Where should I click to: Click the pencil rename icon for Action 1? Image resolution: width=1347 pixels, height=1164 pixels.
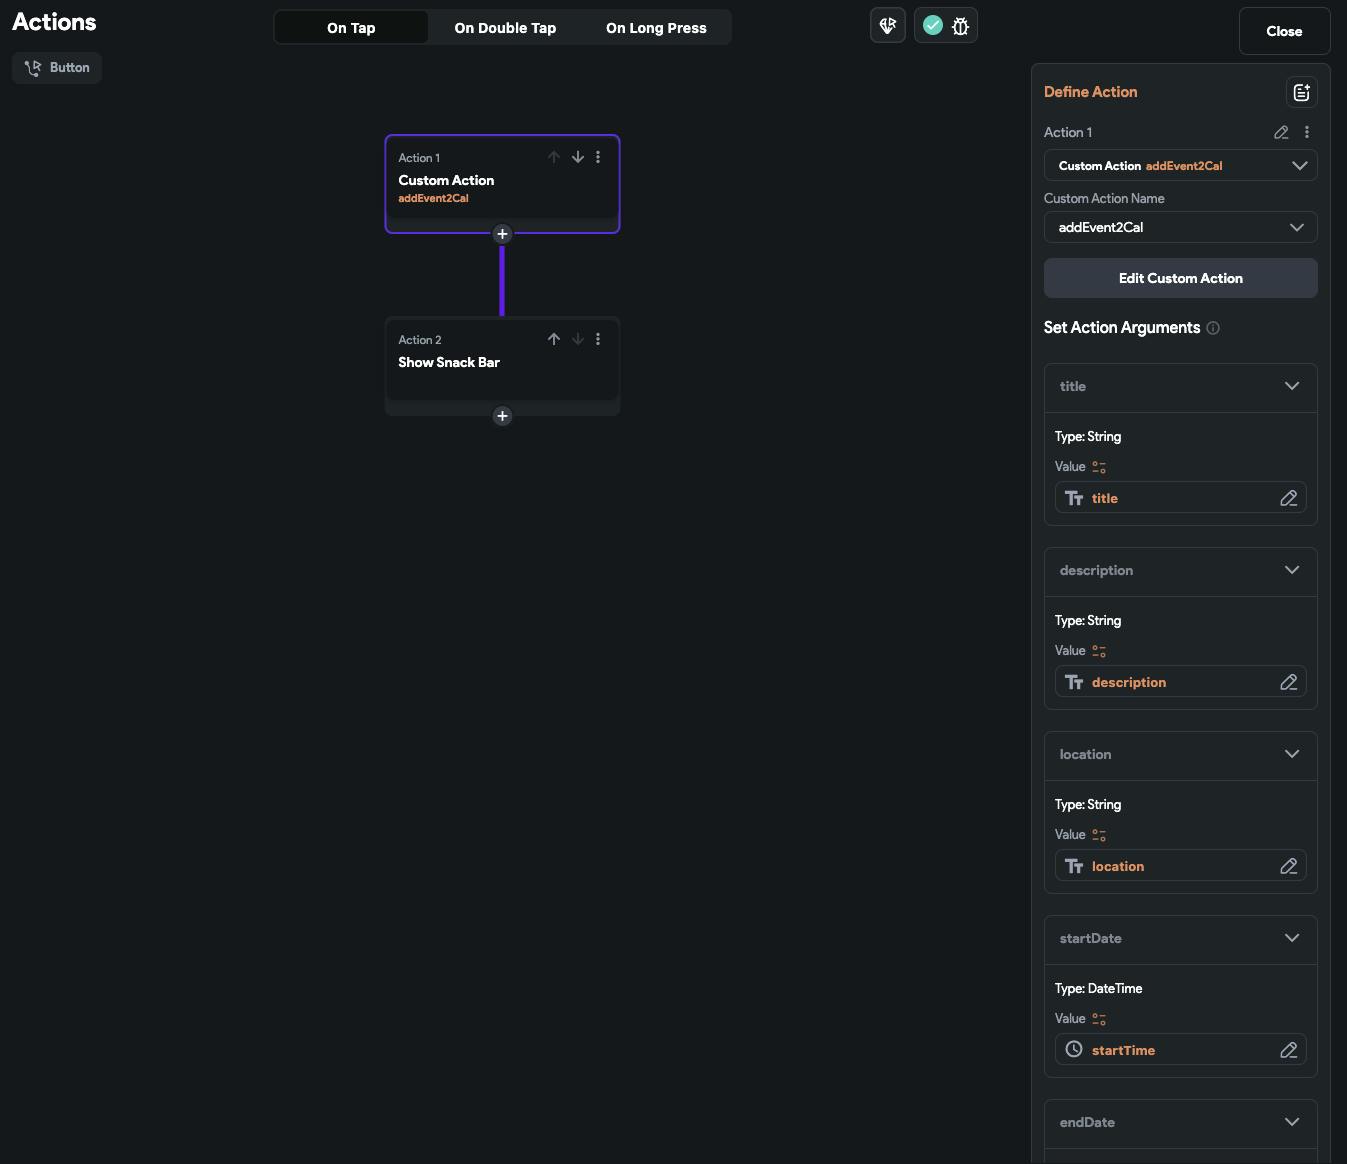(1281, 132)
